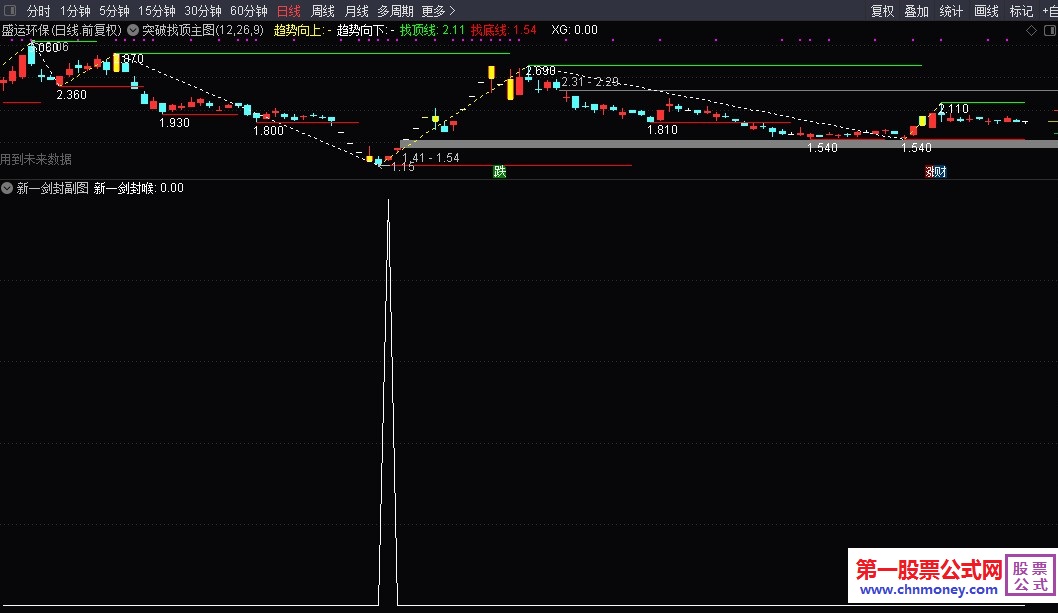The width and height of the screenshot is (1058, 613).
Task: Click the XG: 0.00 value
Action: 574,30
